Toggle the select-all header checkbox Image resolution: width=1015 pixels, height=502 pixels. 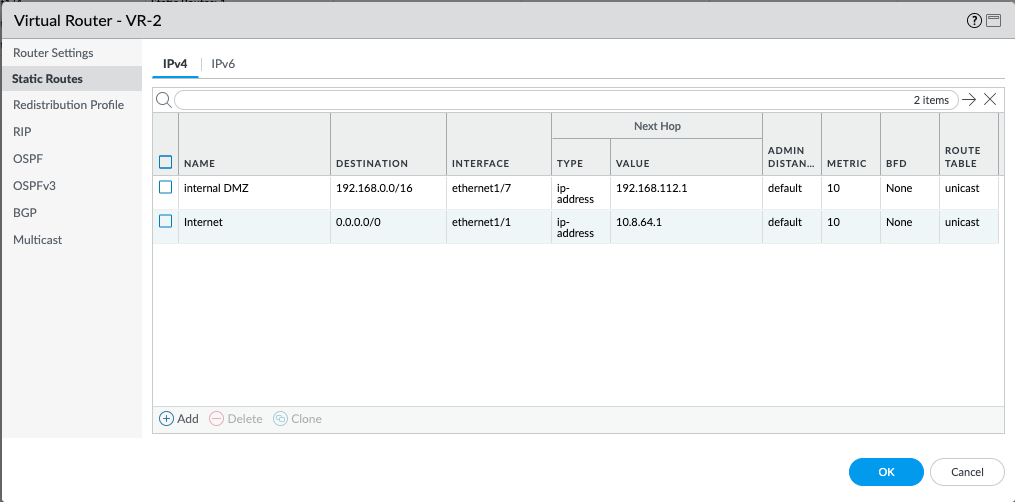click(x=166, y=162)
